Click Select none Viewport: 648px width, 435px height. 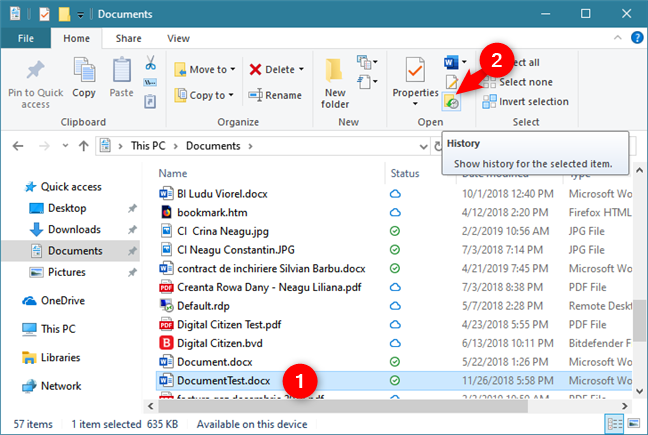(x=517, y=82)
